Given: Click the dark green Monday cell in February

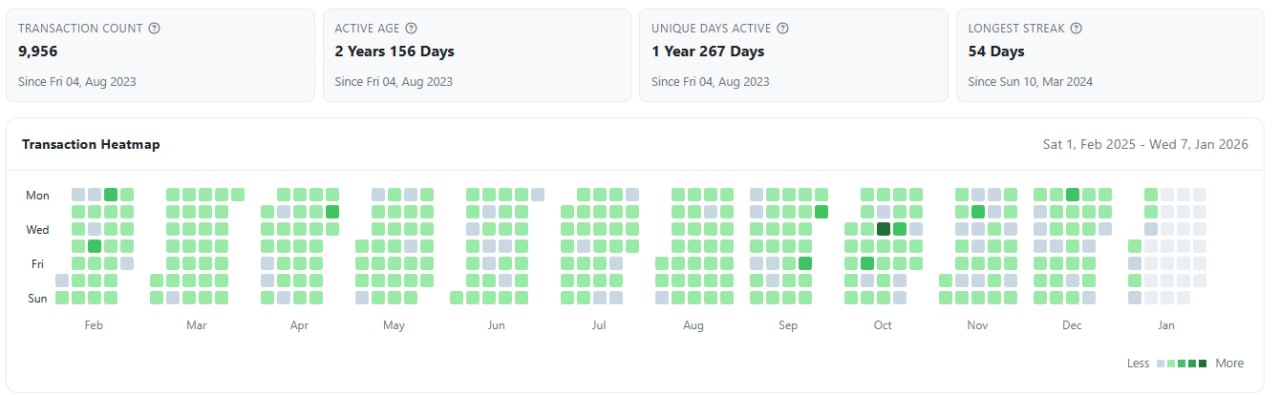Looking at the screenshot, I should click(x=111, y=194).
